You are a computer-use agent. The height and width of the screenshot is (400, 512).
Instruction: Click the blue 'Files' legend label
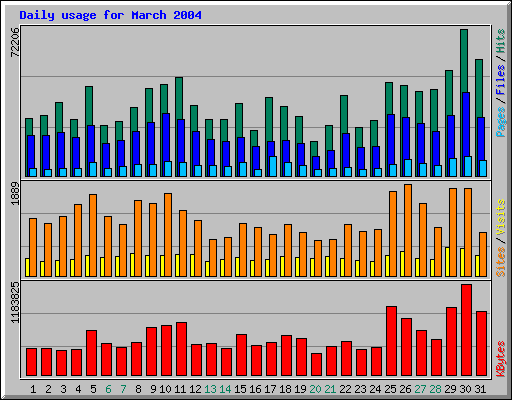tap(501, 80)
